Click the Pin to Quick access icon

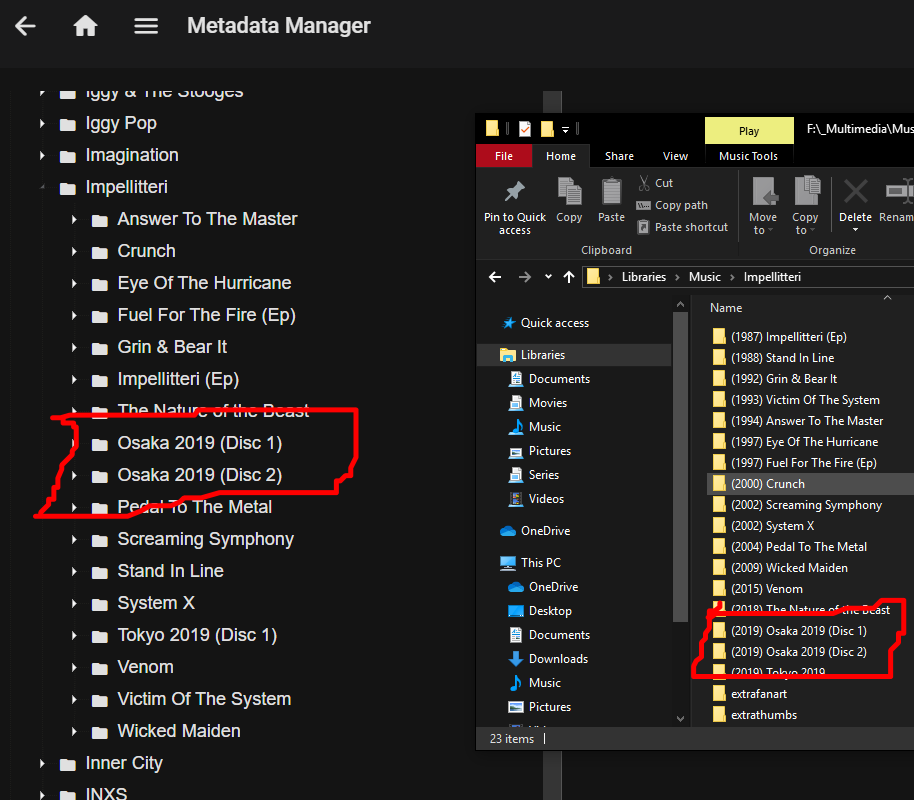coord(515,192)
